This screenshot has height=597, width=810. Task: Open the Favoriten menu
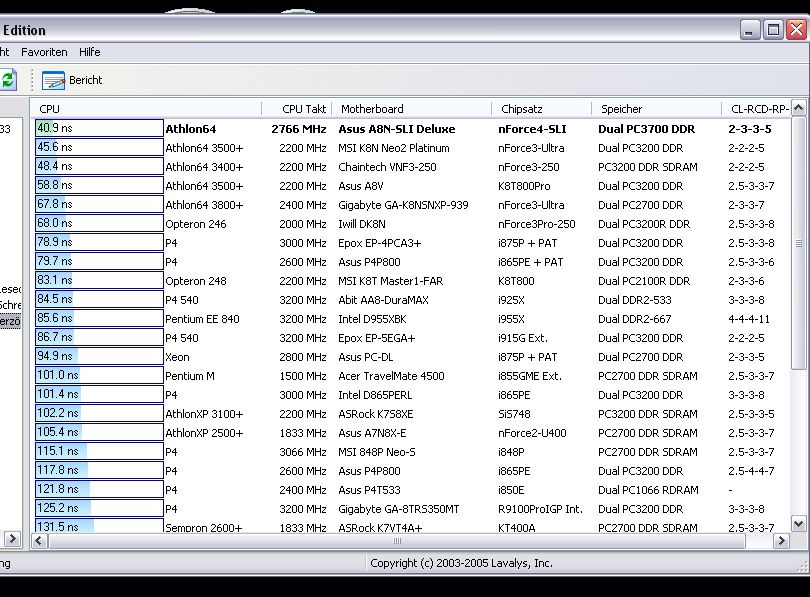click(x=44, y=52)
